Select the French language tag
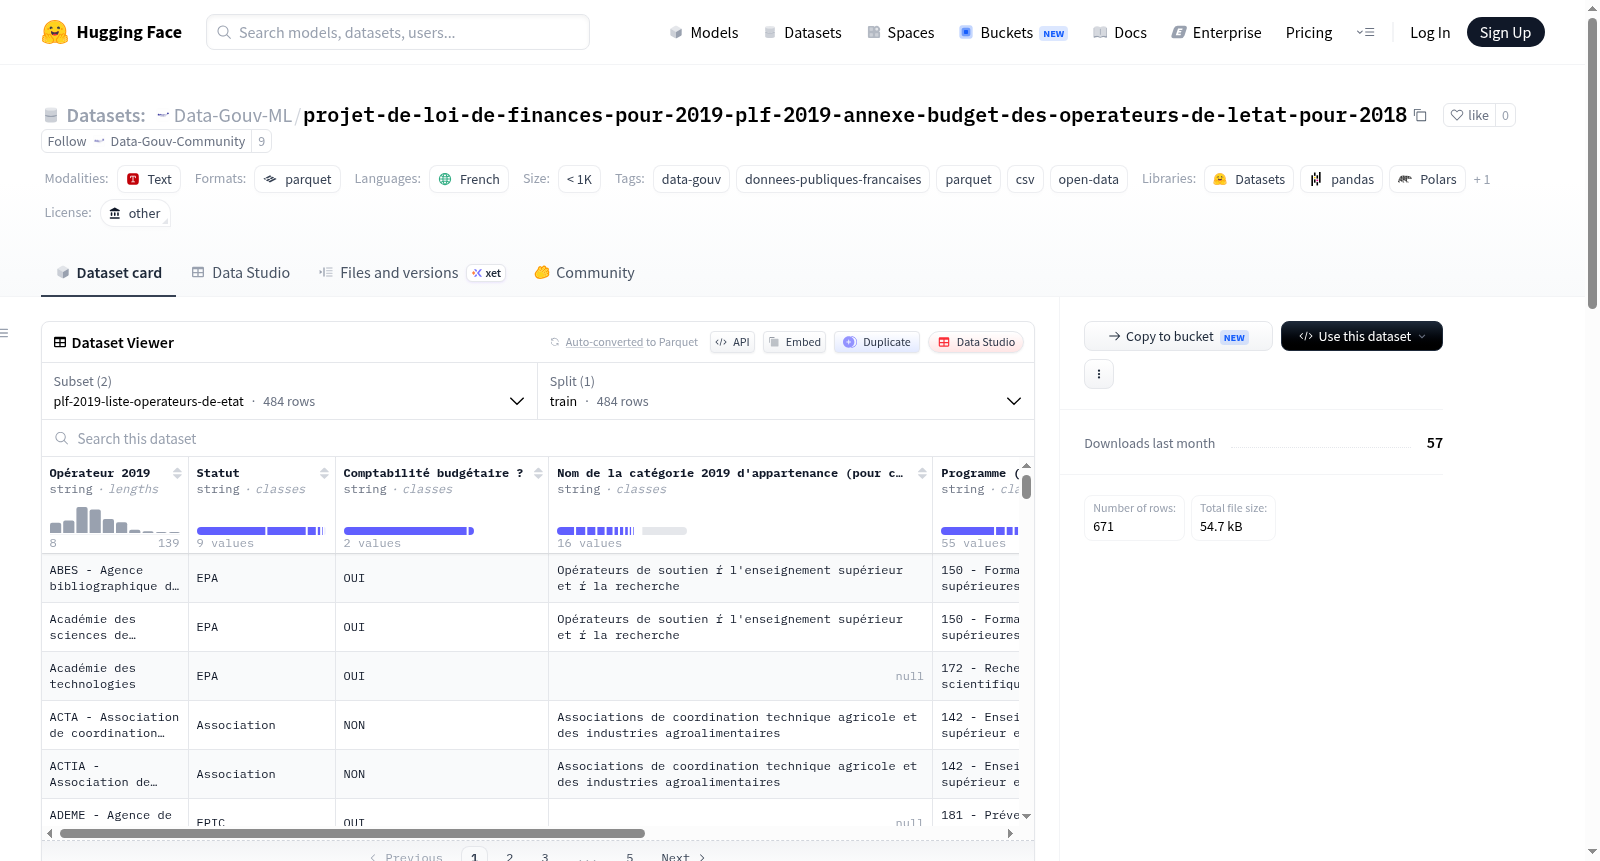The width and height of the screenshot is (1600, 861). tap(469, 179)
